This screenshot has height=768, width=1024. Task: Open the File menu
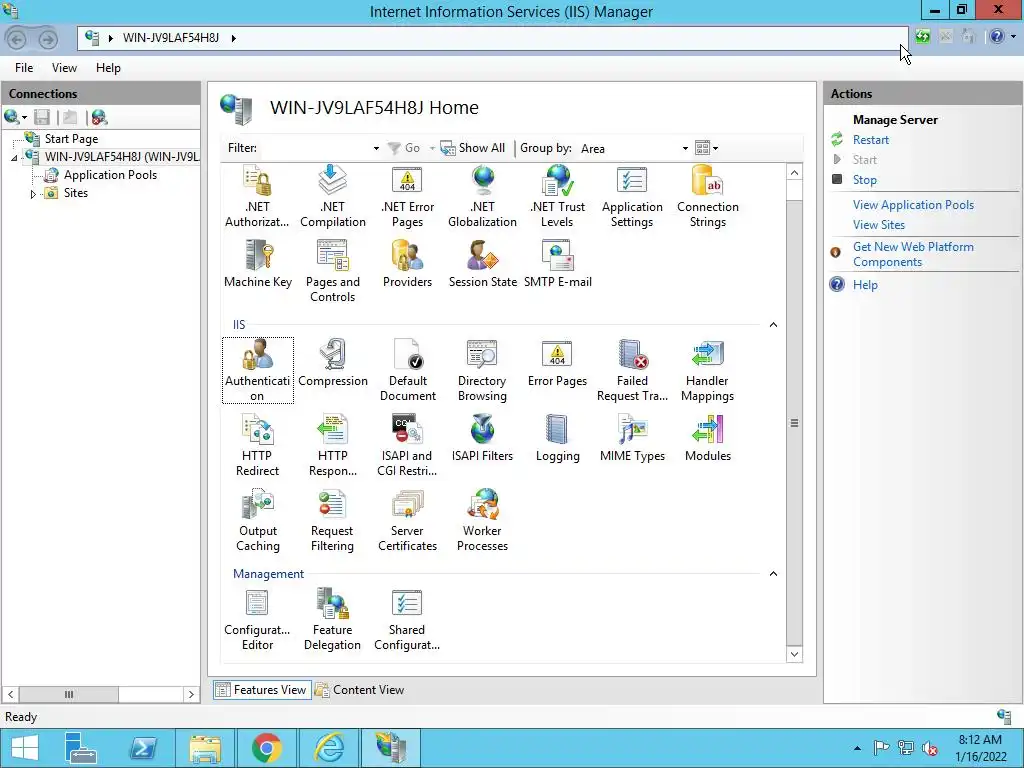coord(24,68)
